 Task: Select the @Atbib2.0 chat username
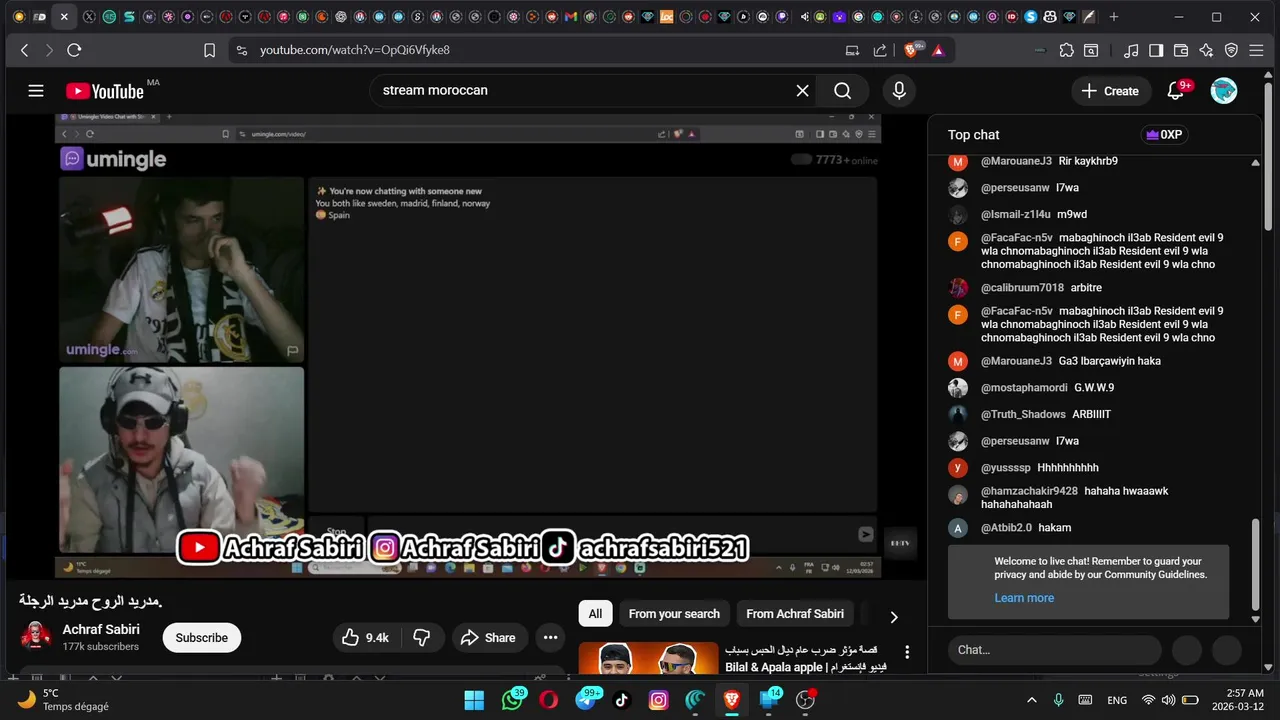tap(1006, 528)
